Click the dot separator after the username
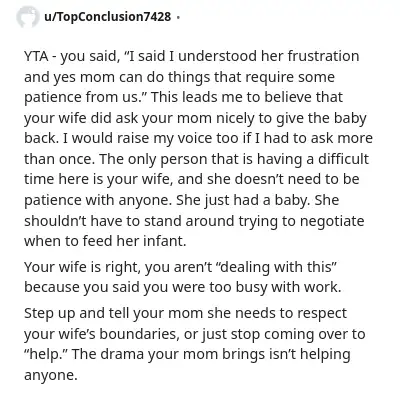400x410 pixels. pos(177,17)
